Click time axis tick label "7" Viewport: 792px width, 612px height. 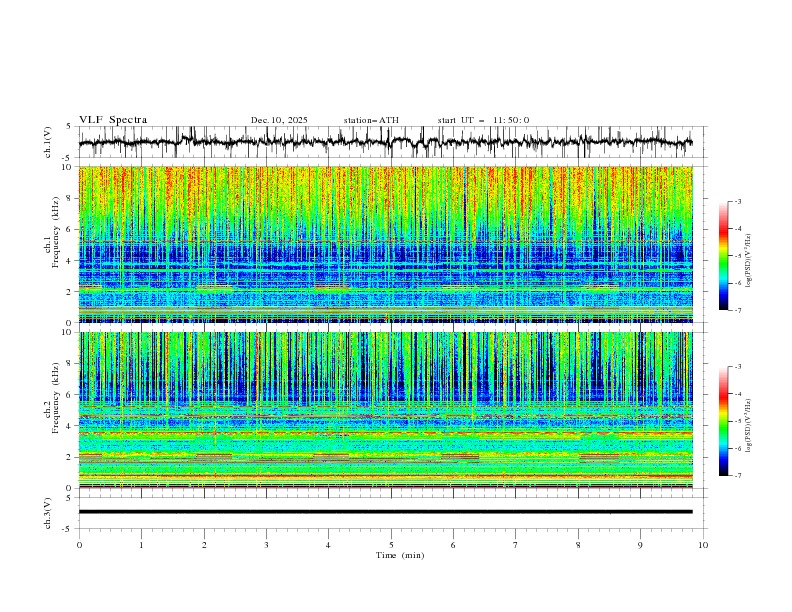tap(516, 545)
